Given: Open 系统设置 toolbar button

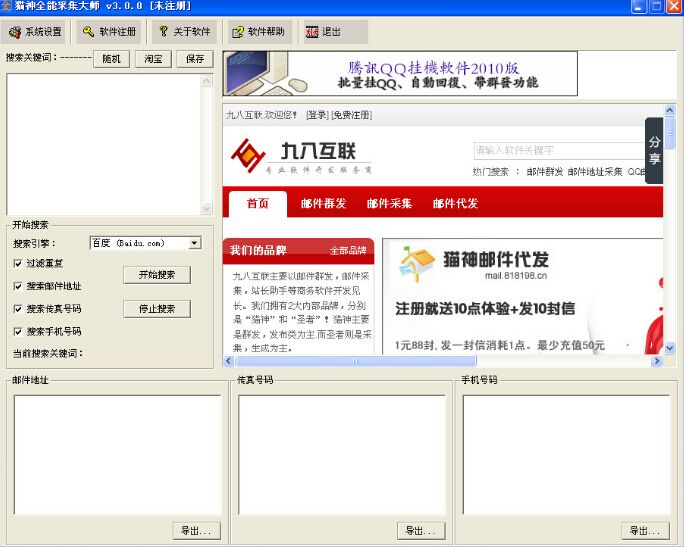Looking at the screenshot, I should (36, 32).
